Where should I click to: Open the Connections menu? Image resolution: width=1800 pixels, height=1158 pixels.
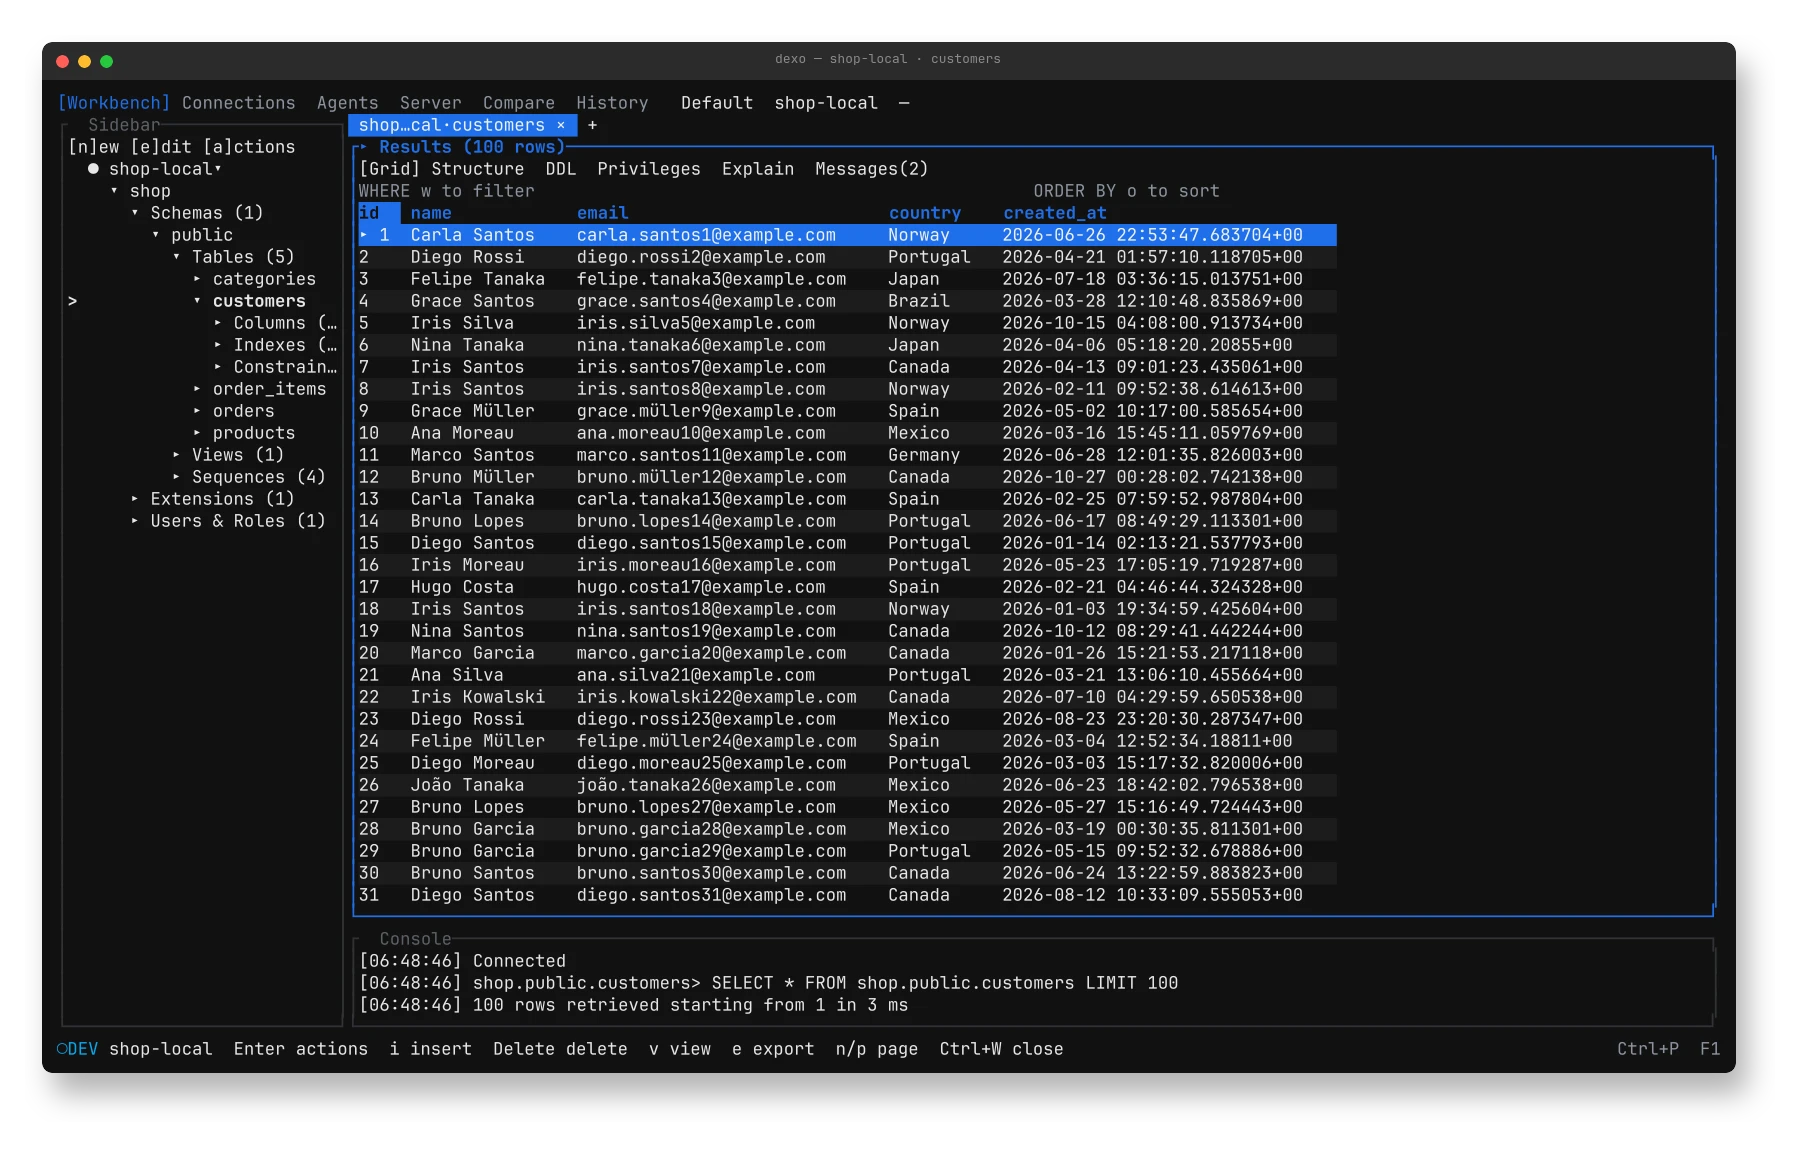click(x=238, y=103)
